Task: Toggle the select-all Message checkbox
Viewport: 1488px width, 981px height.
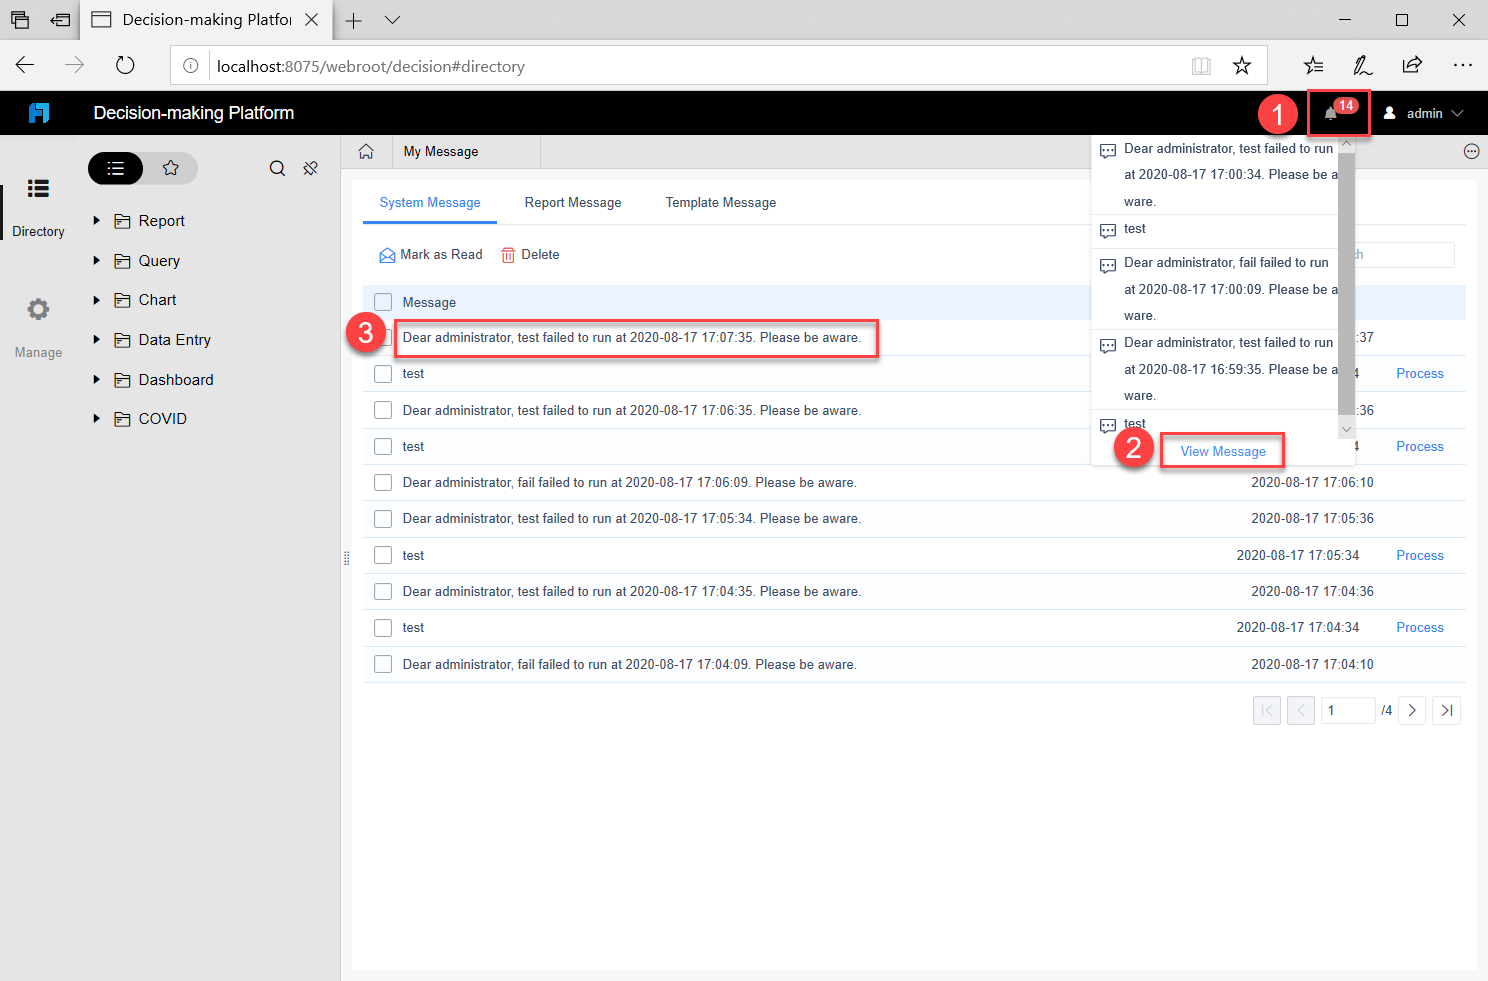Action: pyautogui.click(x=383, y=301)
